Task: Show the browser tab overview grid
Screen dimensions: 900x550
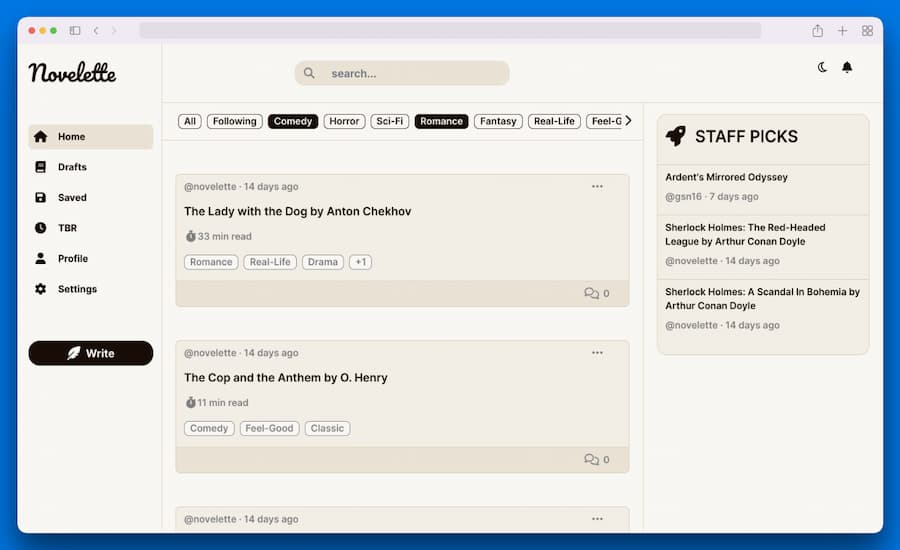Action: [x=867, y=30]
